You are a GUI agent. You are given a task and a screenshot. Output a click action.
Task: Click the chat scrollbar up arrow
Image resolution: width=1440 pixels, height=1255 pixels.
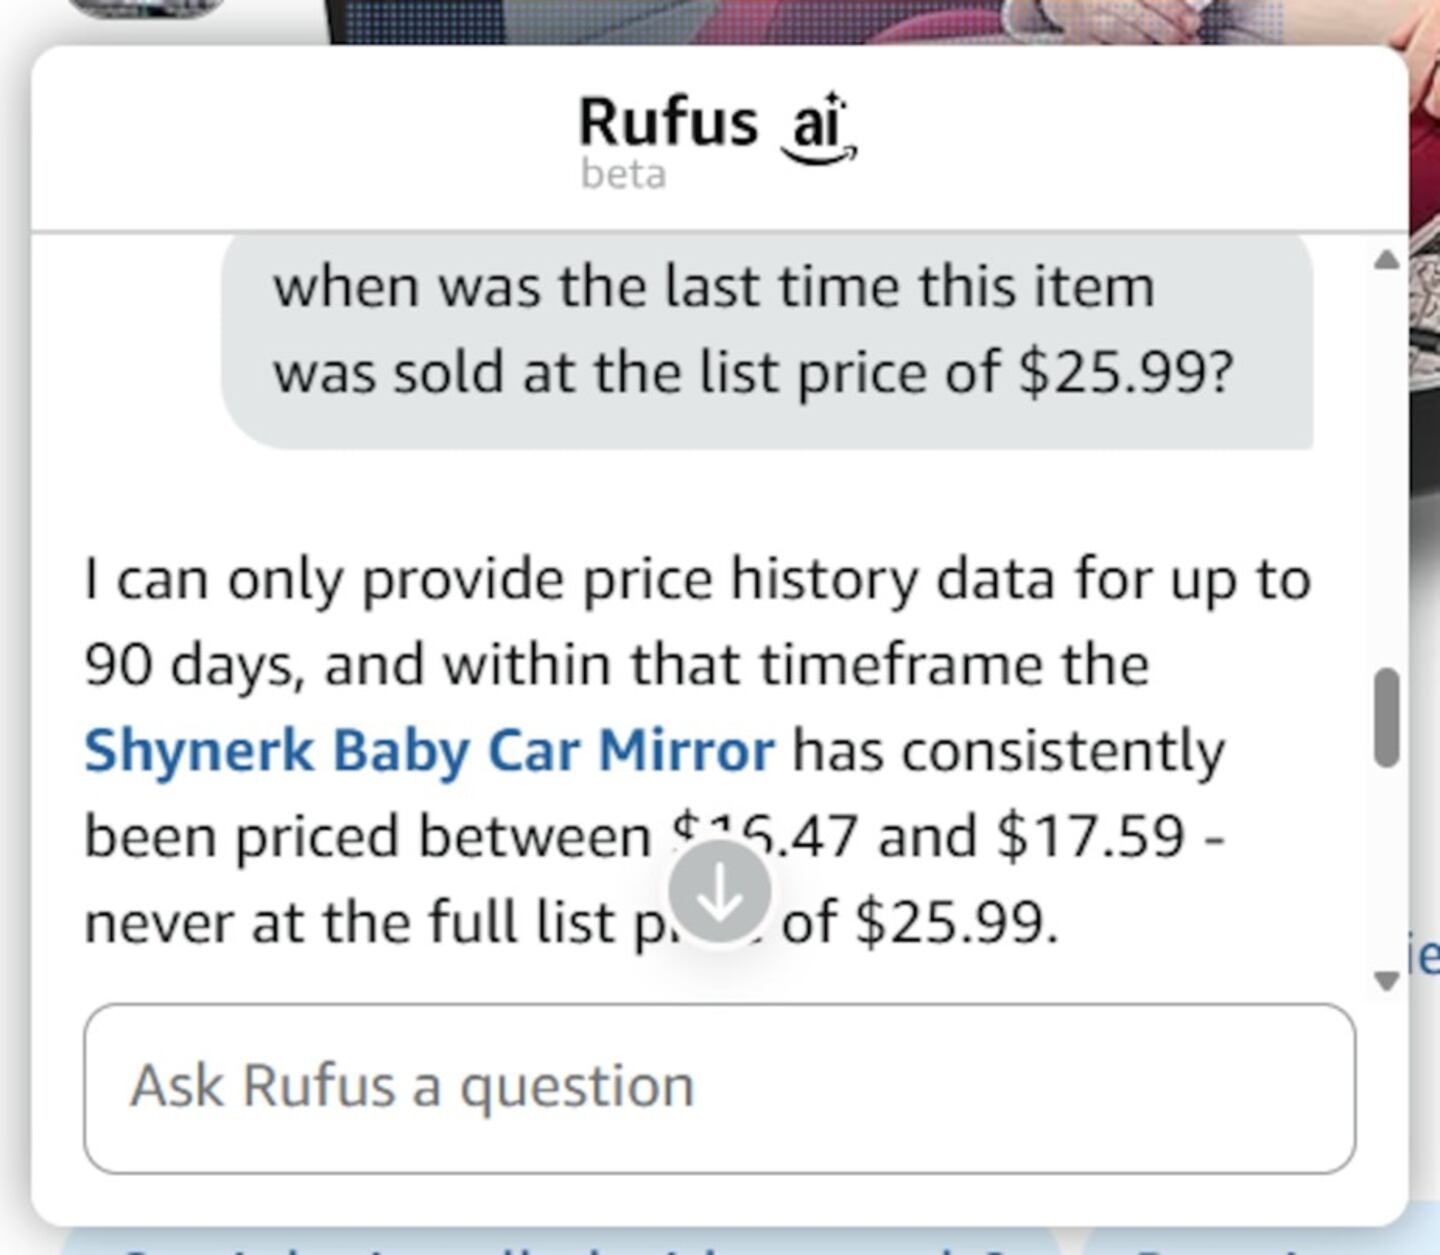coord(1386,260)
